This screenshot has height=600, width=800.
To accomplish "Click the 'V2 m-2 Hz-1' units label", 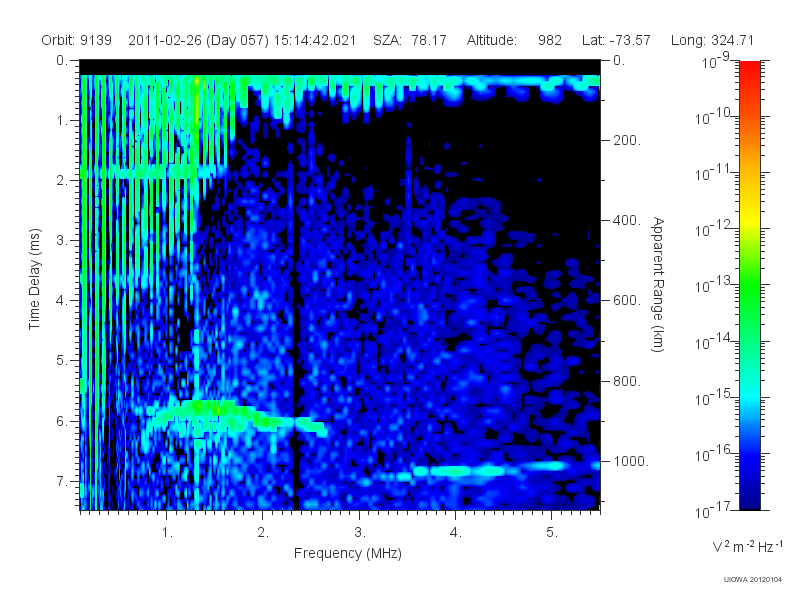I will [x=747, y=546].
